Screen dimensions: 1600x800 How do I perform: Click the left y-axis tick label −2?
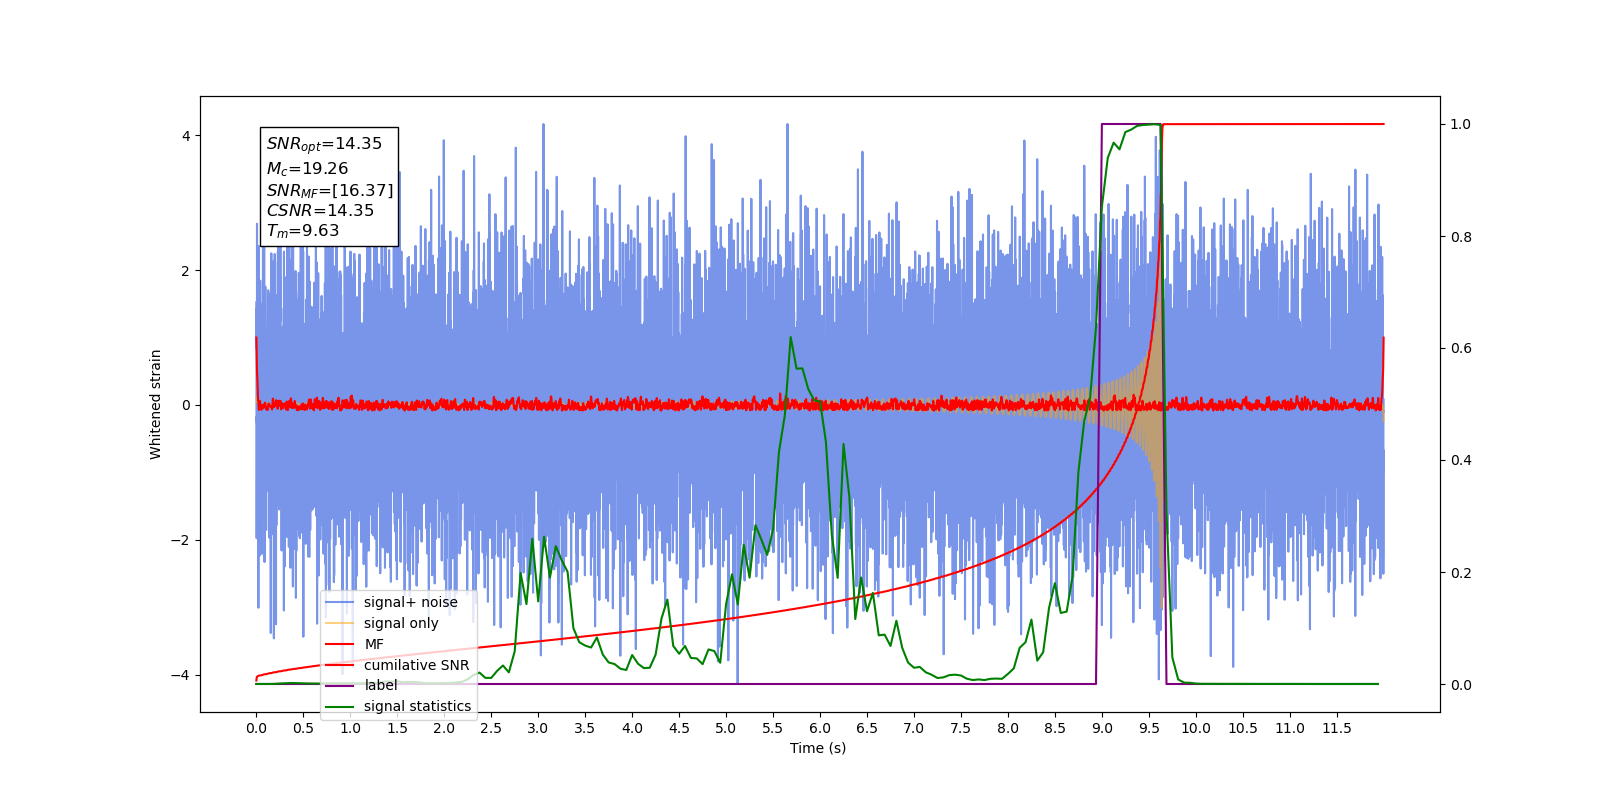click(180, 540)
